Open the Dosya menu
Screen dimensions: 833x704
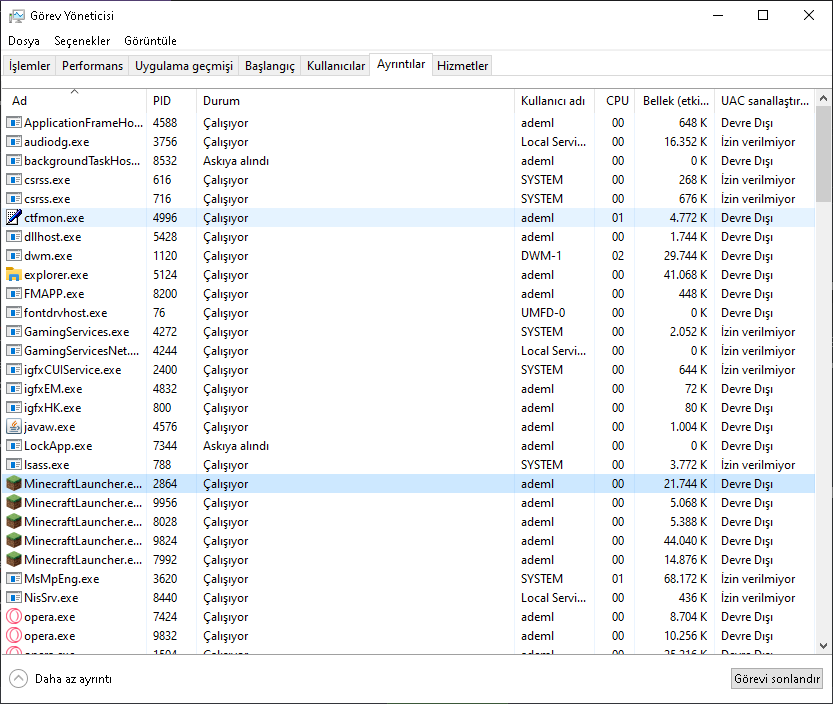(x=24, y=41)
